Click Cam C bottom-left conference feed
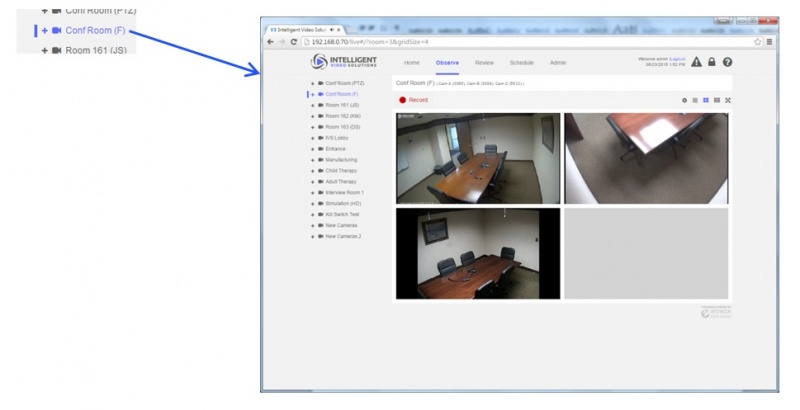 coord(478,253)
